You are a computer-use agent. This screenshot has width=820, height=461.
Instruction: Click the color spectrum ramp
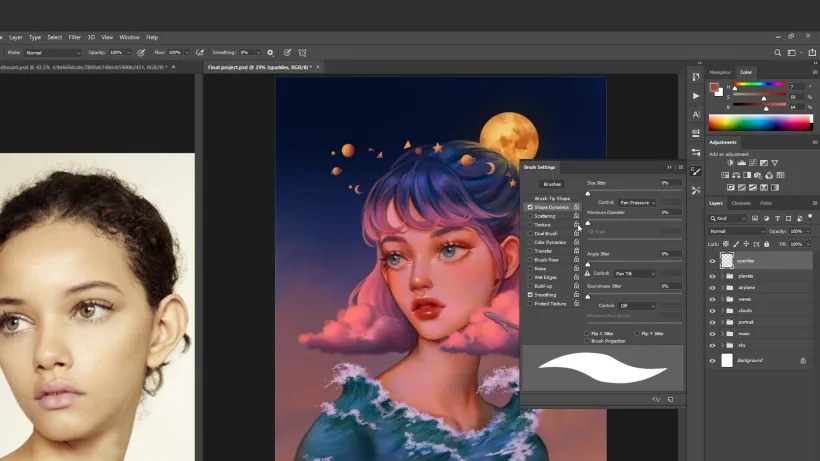pos(760,123)
